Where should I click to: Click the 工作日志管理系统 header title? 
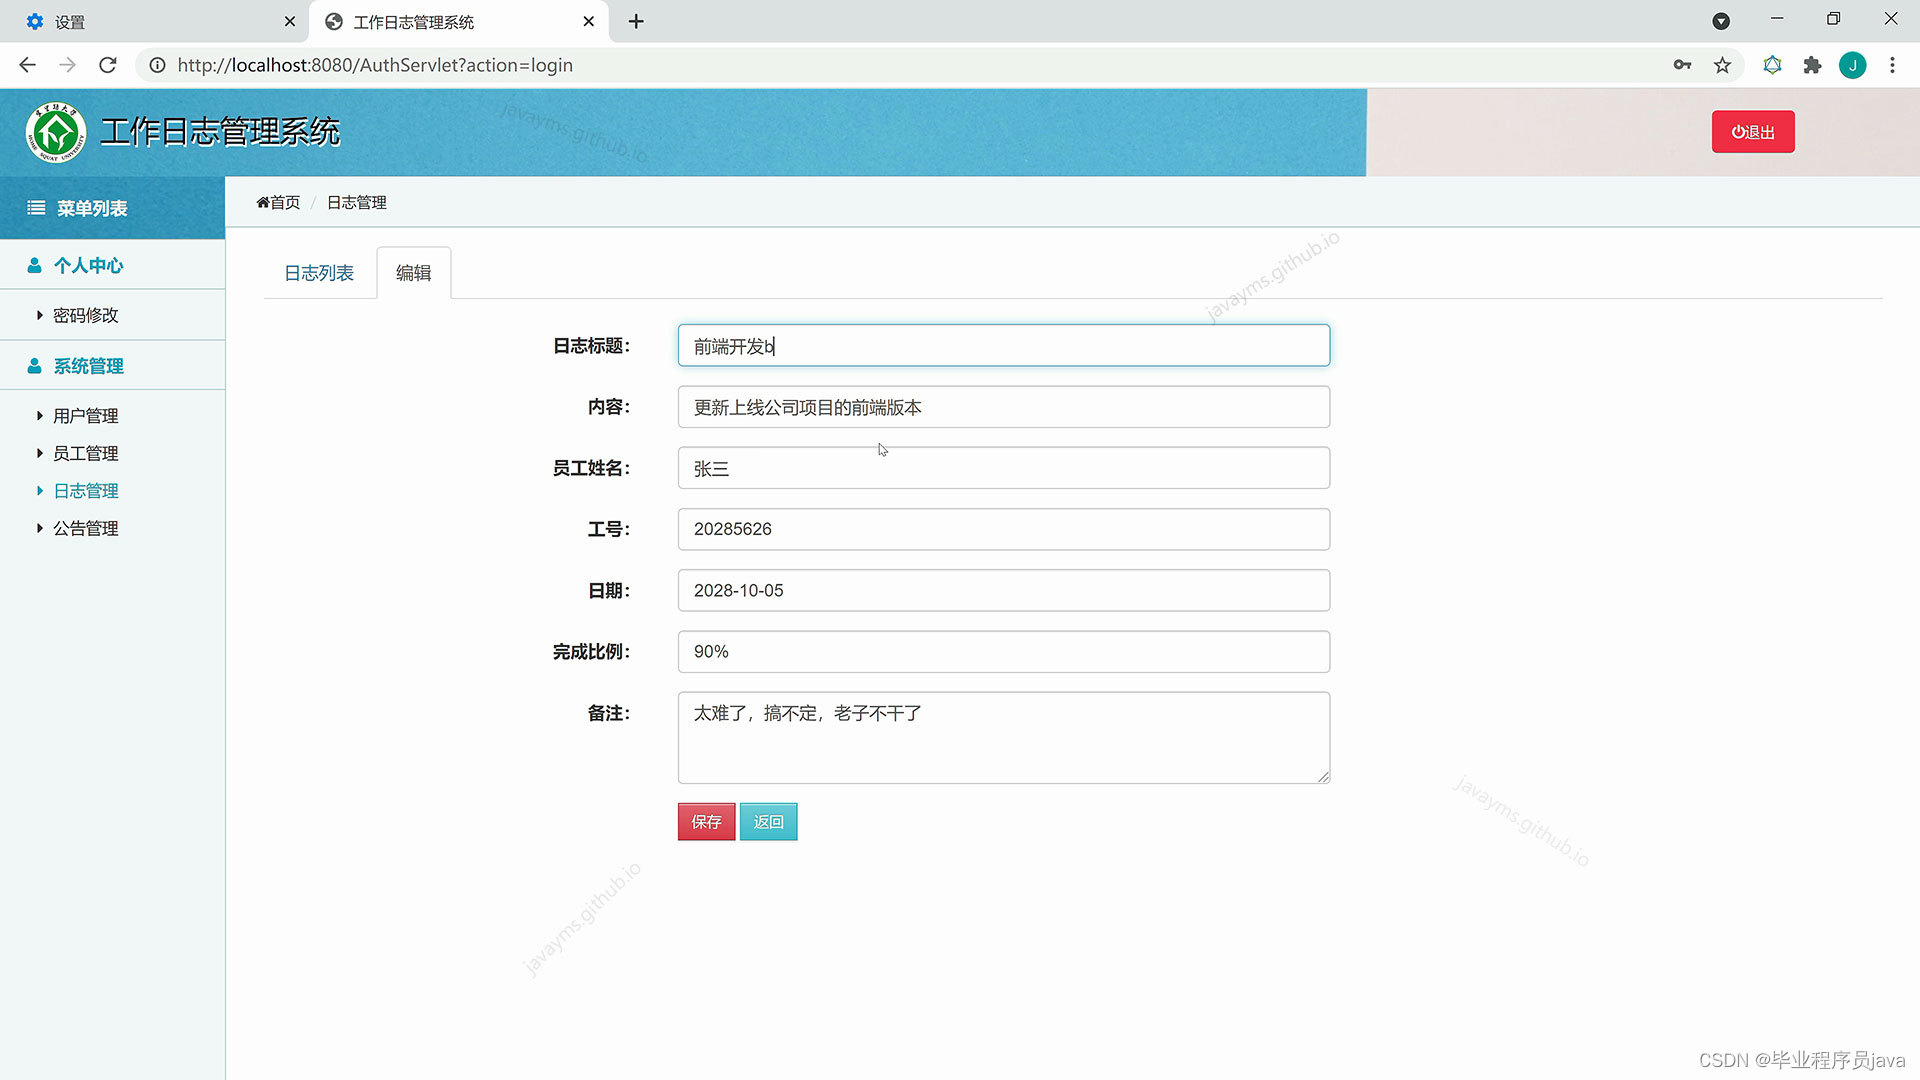(x=220, y=132)
